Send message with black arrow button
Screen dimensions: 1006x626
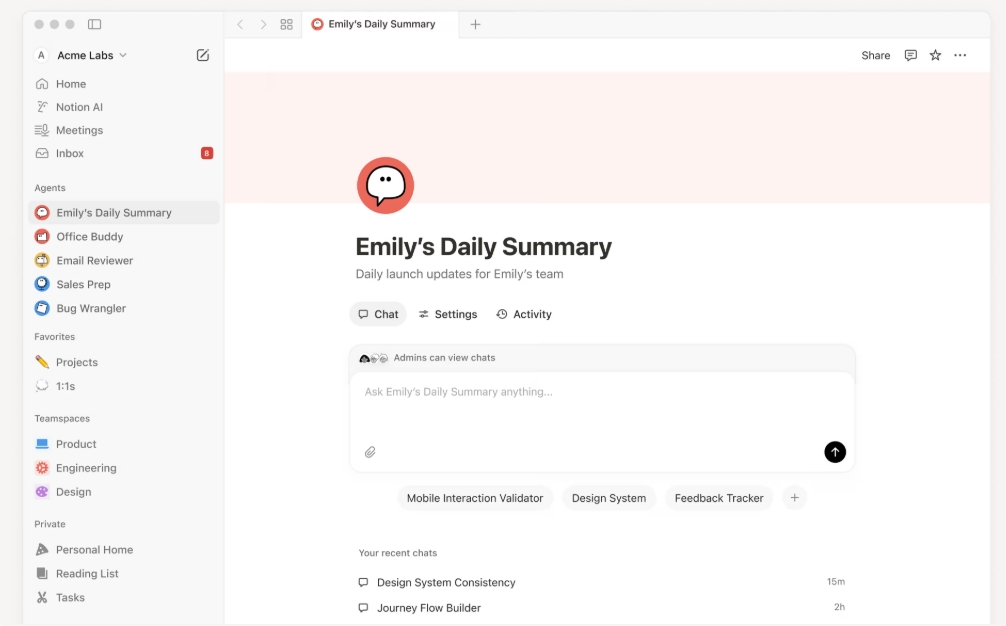[x=835, y=452]
